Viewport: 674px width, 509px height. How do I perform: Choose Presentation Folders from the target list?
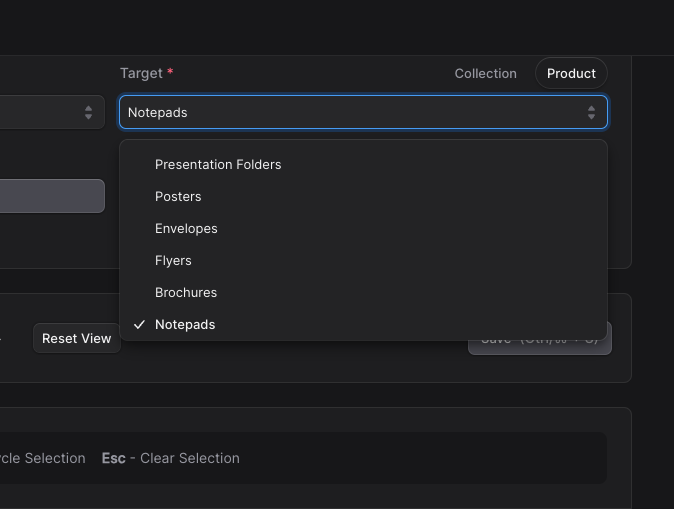tap(363, 165)
